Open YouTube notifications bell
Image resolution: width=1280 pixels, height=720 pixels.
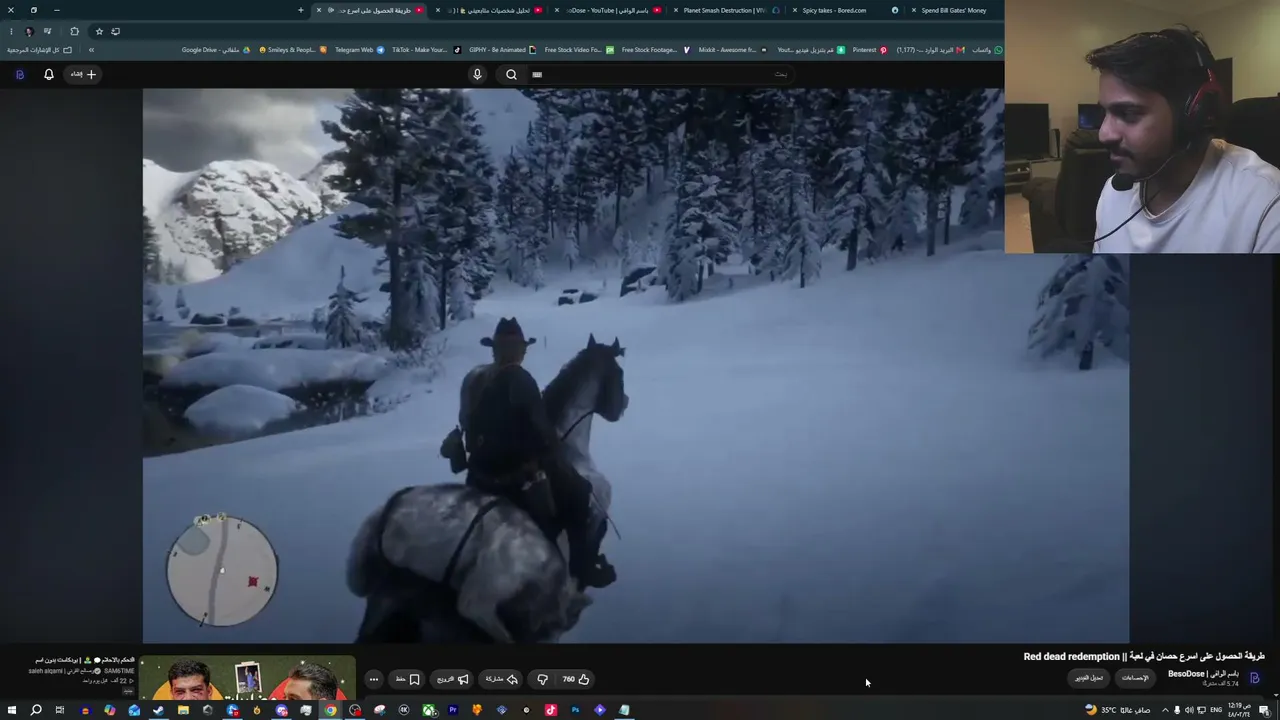(x=49, y=74)
